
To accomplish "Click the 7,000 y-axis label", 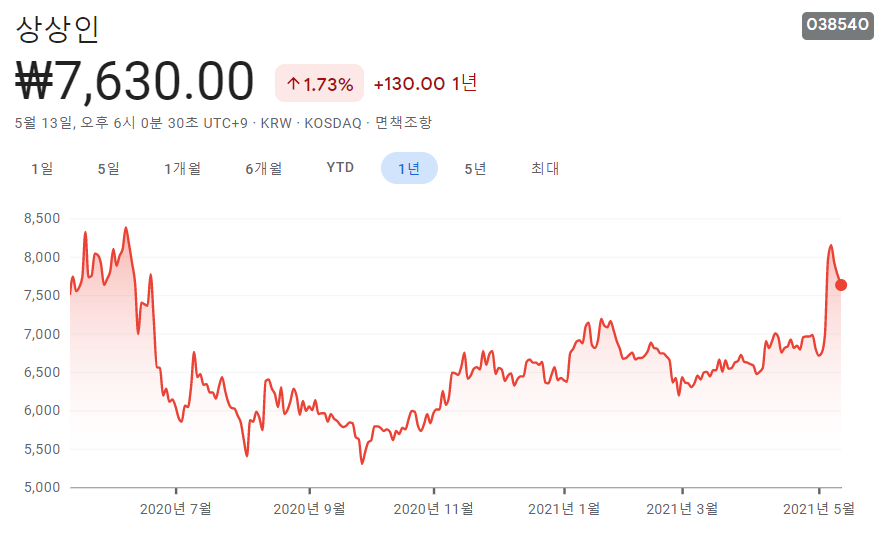I will click(42, 334).
